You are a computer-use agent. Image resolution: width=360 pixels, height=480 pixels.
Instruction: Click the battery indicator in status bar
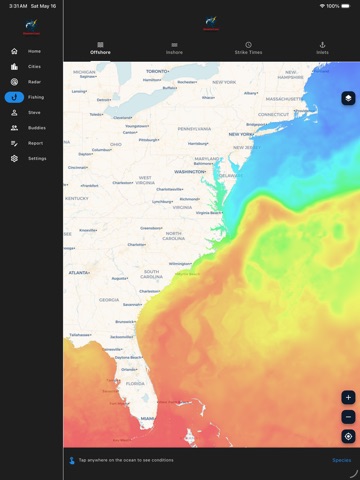point(346,6)
